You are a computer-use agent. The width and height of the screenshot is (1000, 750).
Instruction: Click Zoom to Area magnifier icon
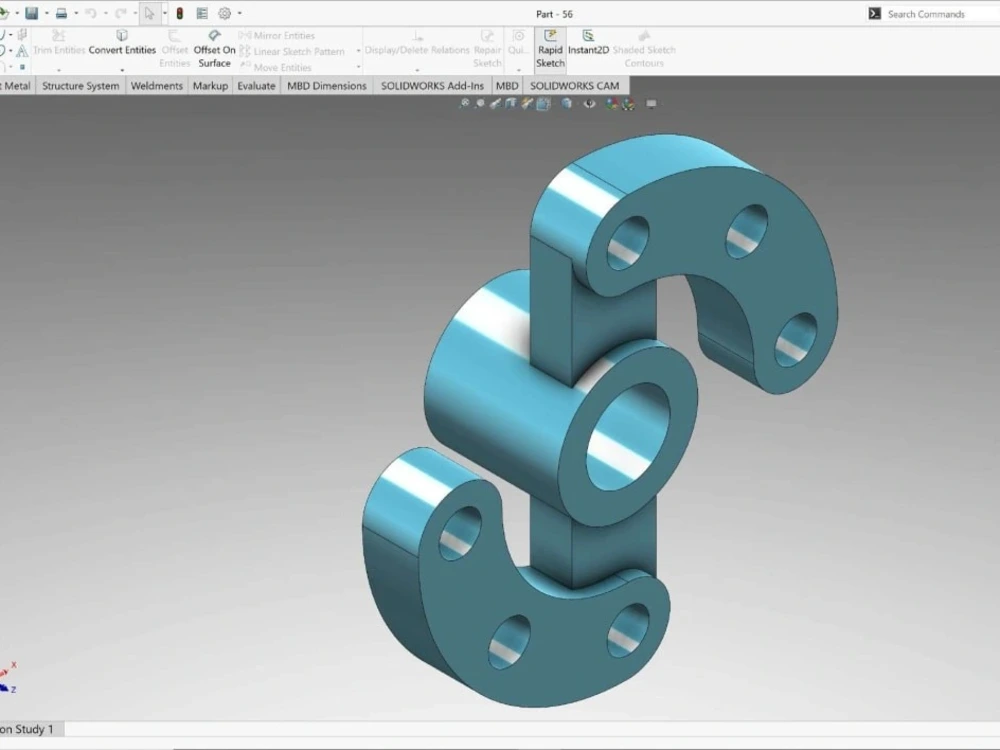480,103
